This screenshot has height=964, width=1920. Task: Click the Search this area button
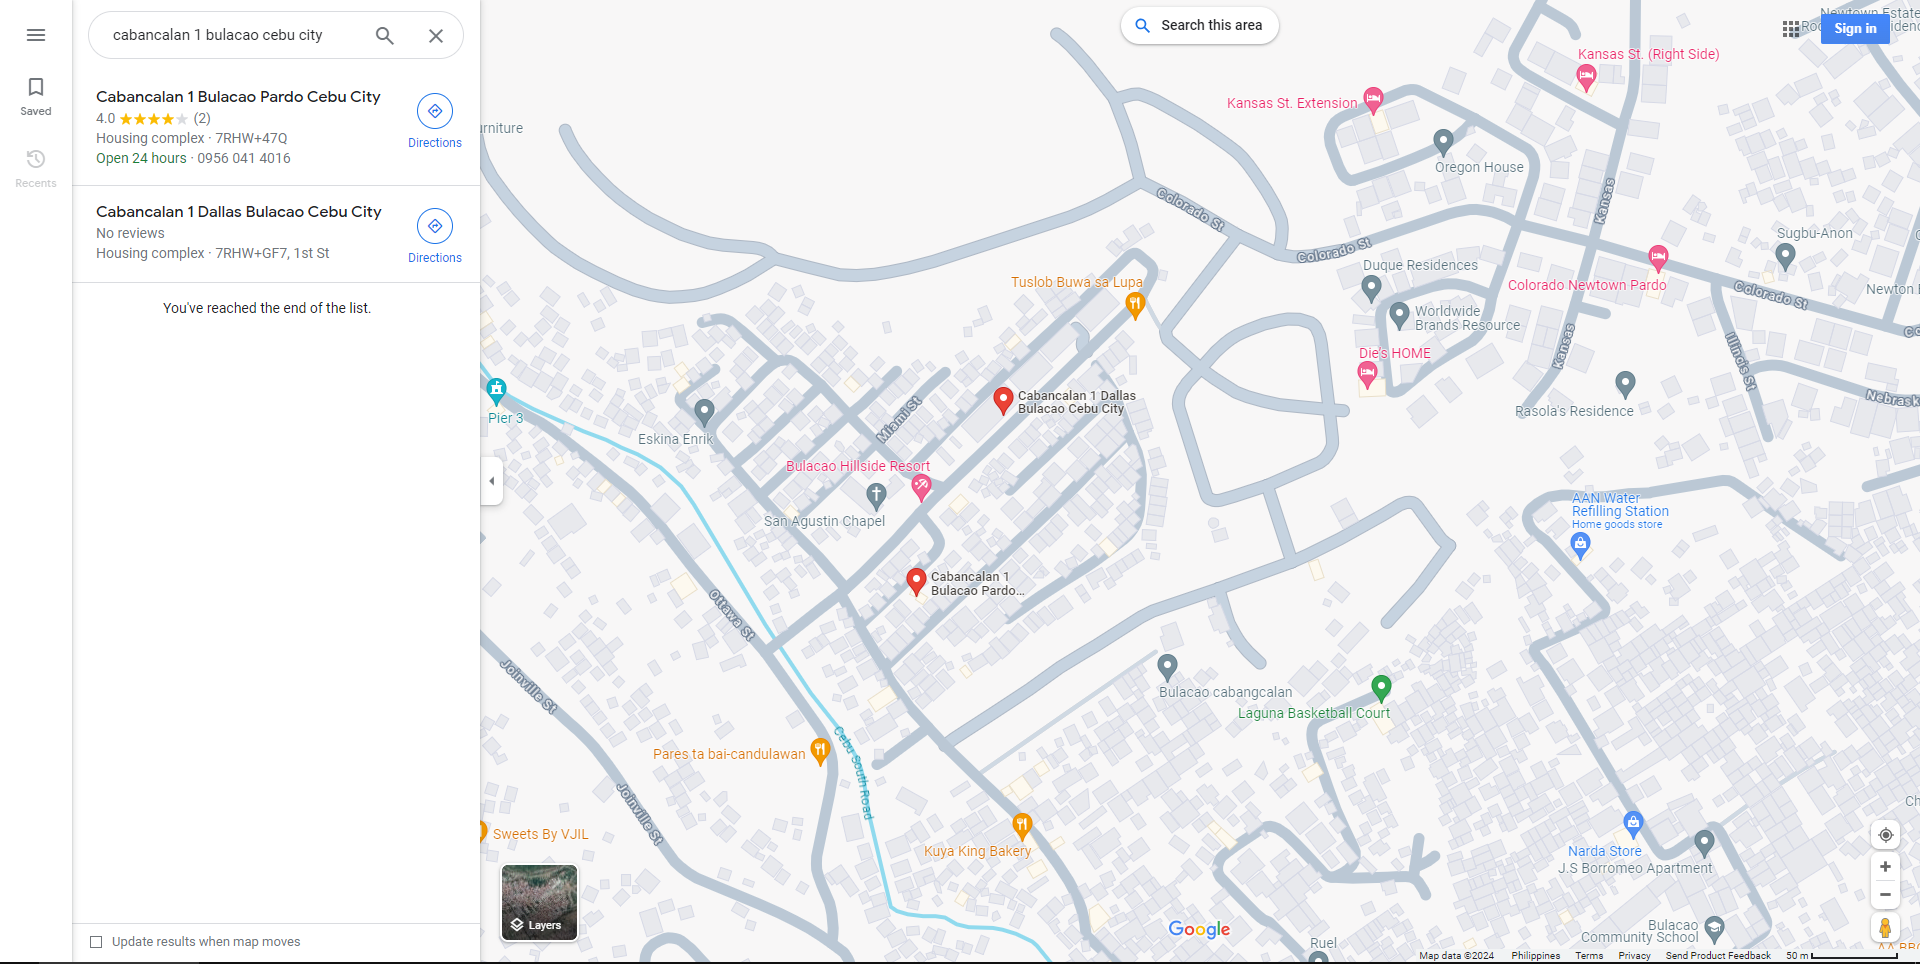1199,26
